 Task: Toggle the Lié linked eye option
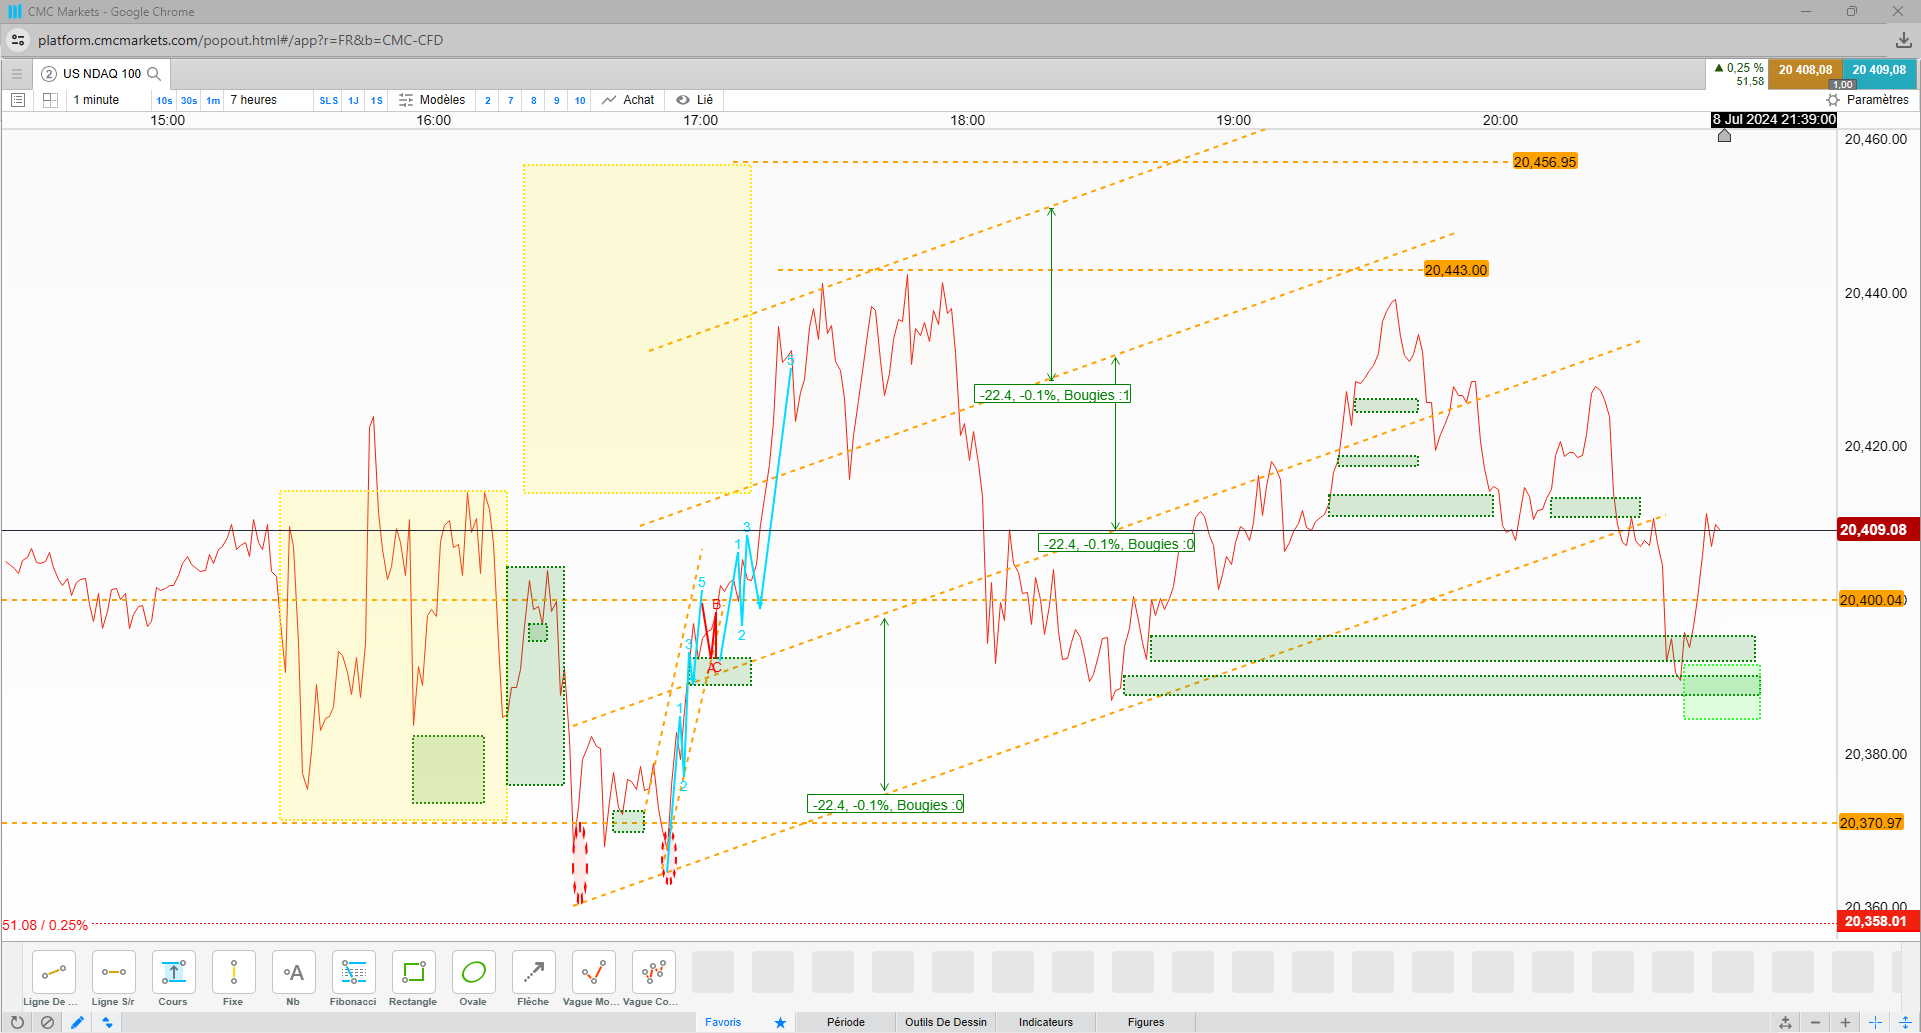pyautogui.click(x=694, y=100)
